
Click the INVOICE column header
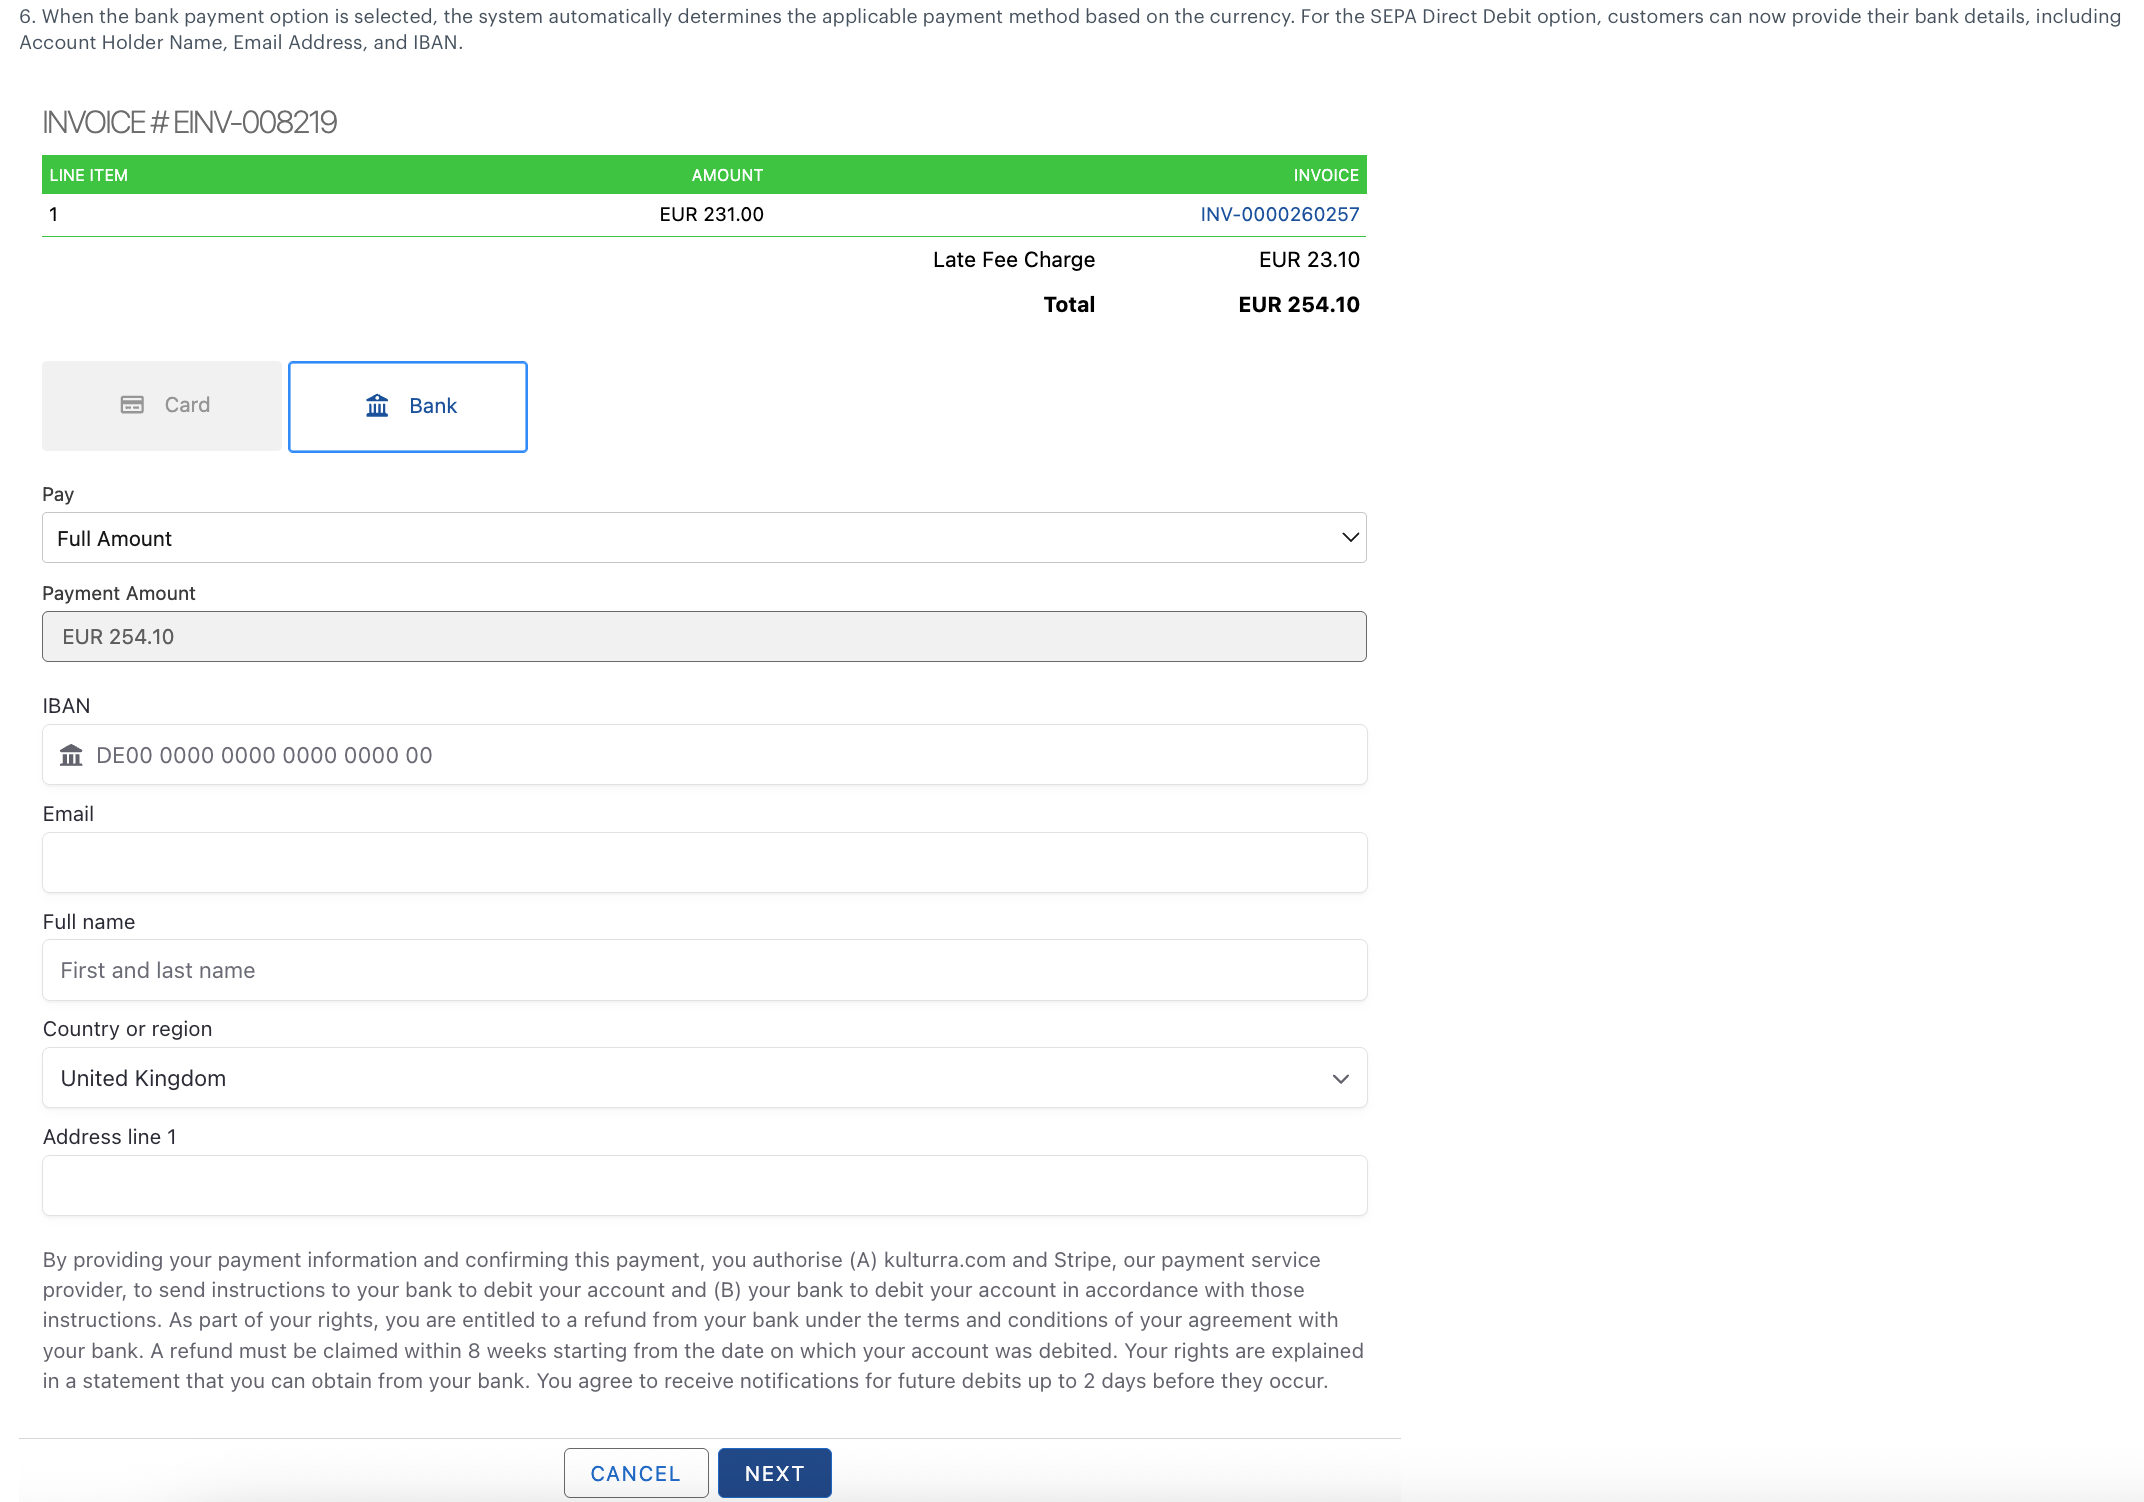pyautogui.click(x=1325, y=175)
